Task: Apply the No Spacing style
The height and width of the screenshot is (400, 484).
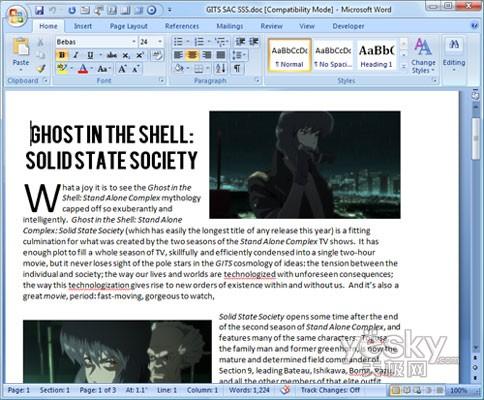Action: click(333, 55)
